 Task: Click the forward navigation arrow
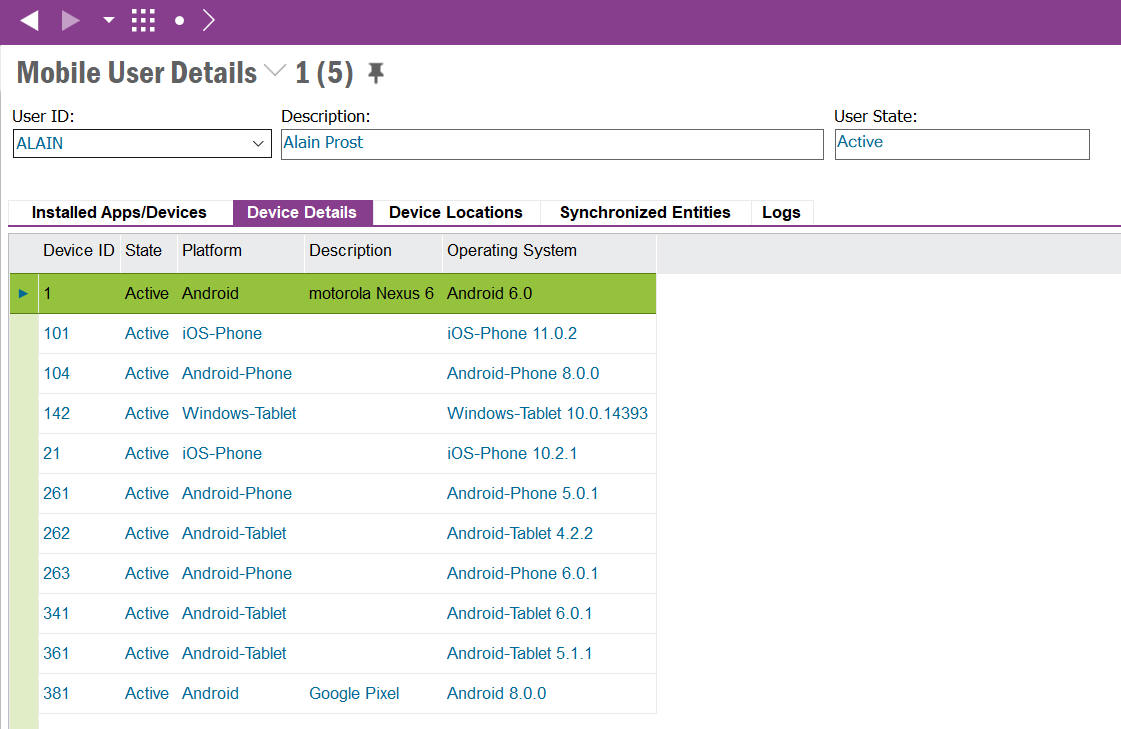coord(70,20)
